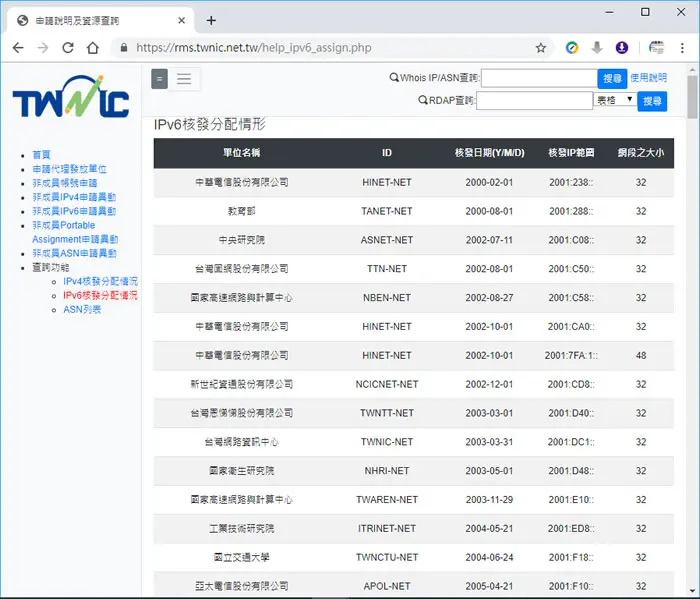Select ASN列表 sidebar item
Viewport: 700px width, 599px height.
tap(82, 309)
